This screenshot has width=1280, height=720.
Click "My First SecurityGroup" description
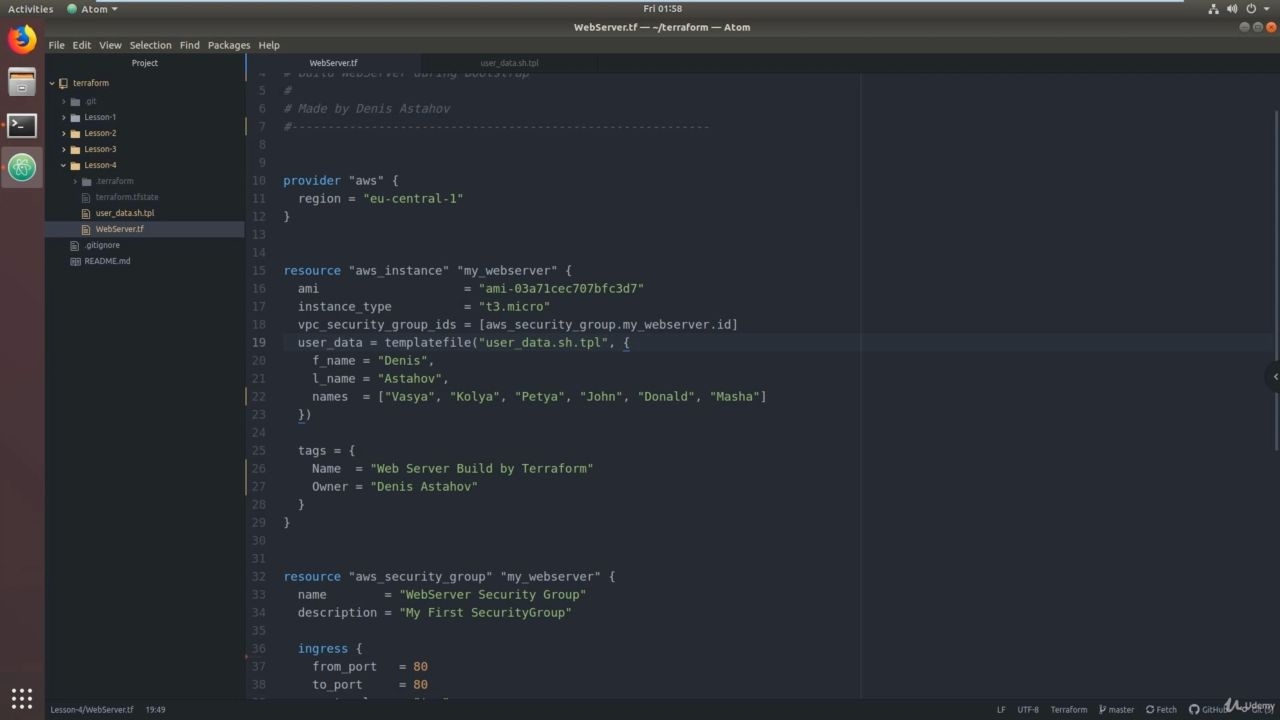point(485,613)
